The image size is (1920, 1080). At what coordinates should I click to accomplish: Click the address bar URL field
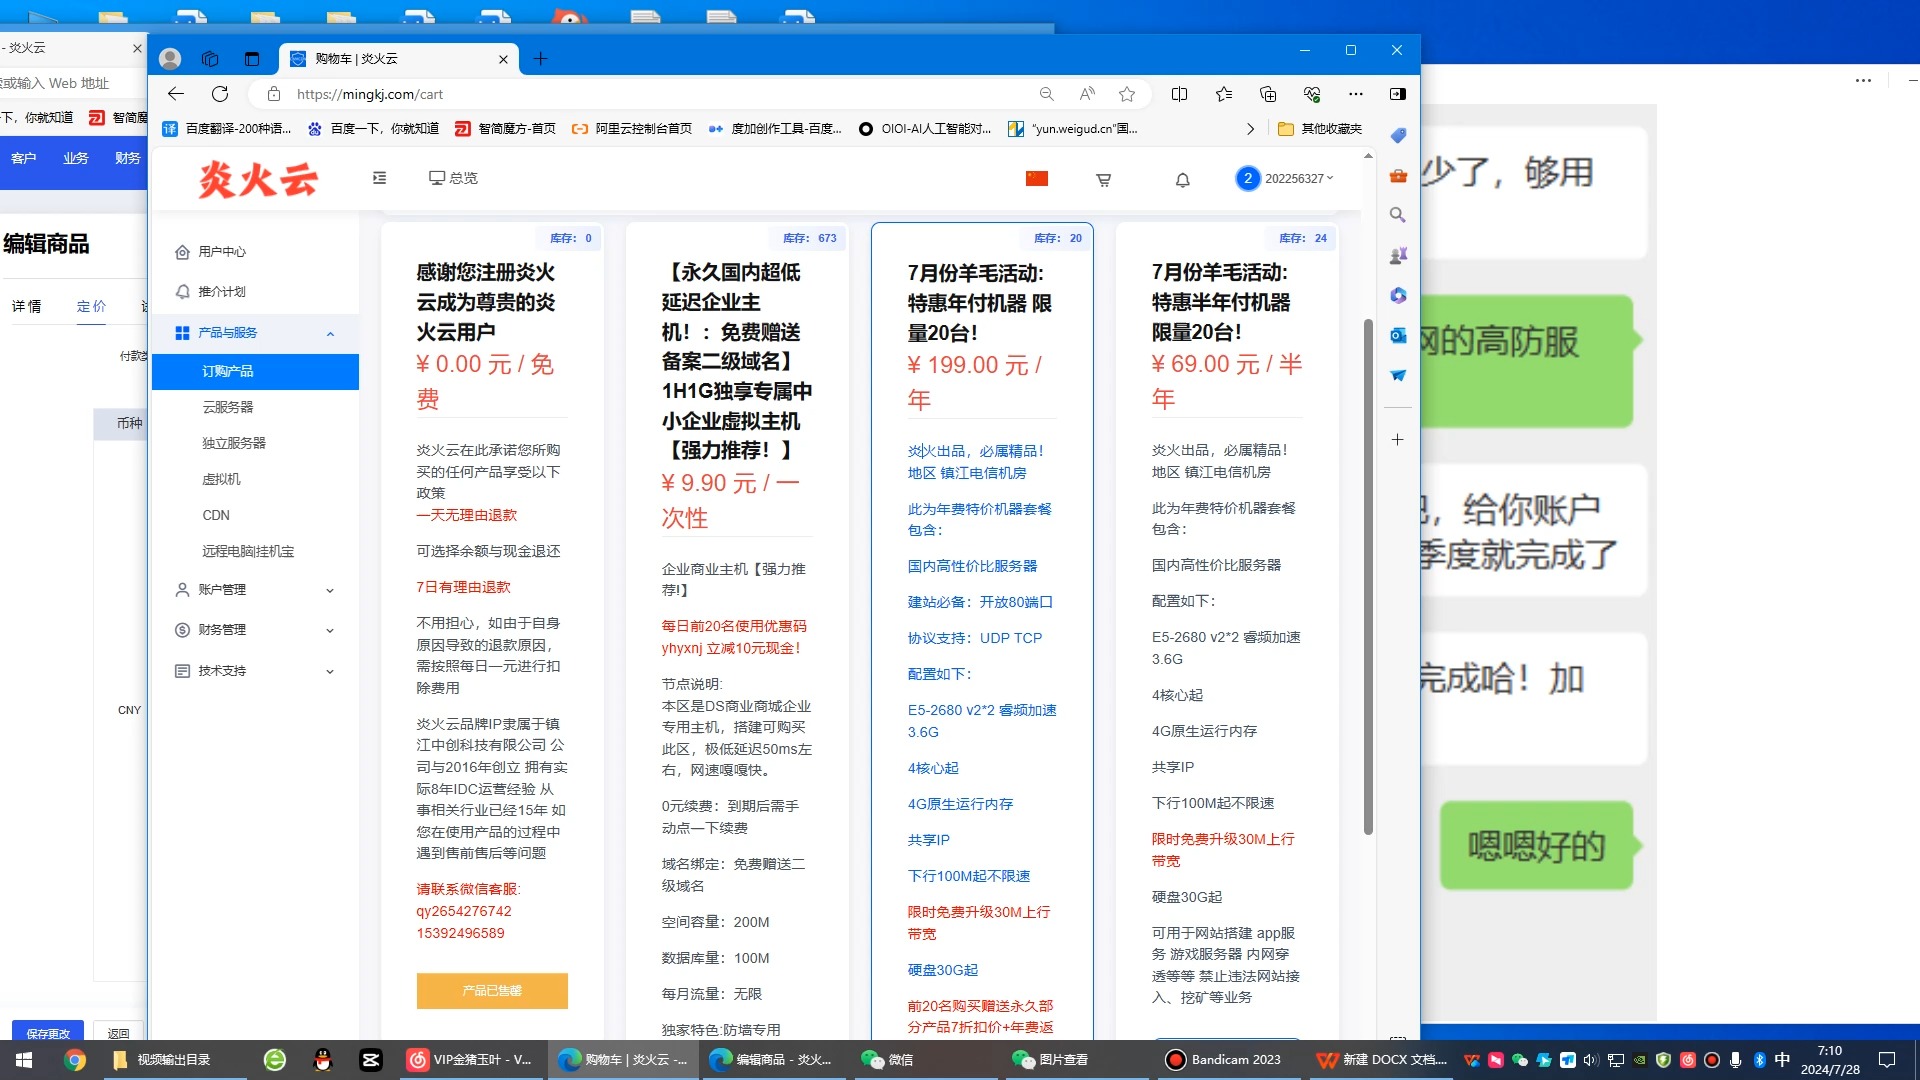coord(660,94)
